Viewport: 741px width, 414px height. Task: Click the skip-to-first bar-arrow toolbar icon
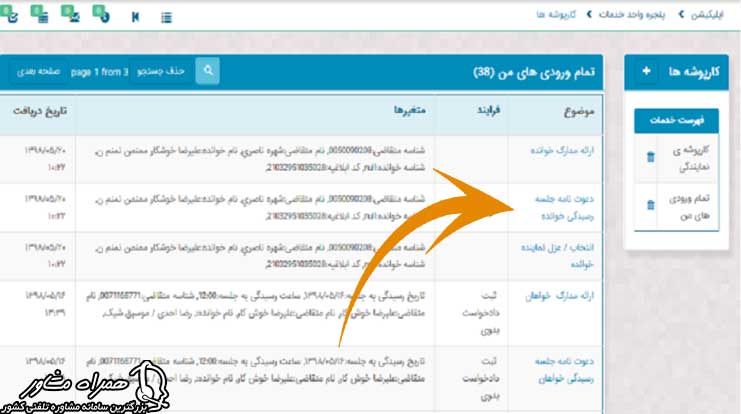(x=136, y=17)
